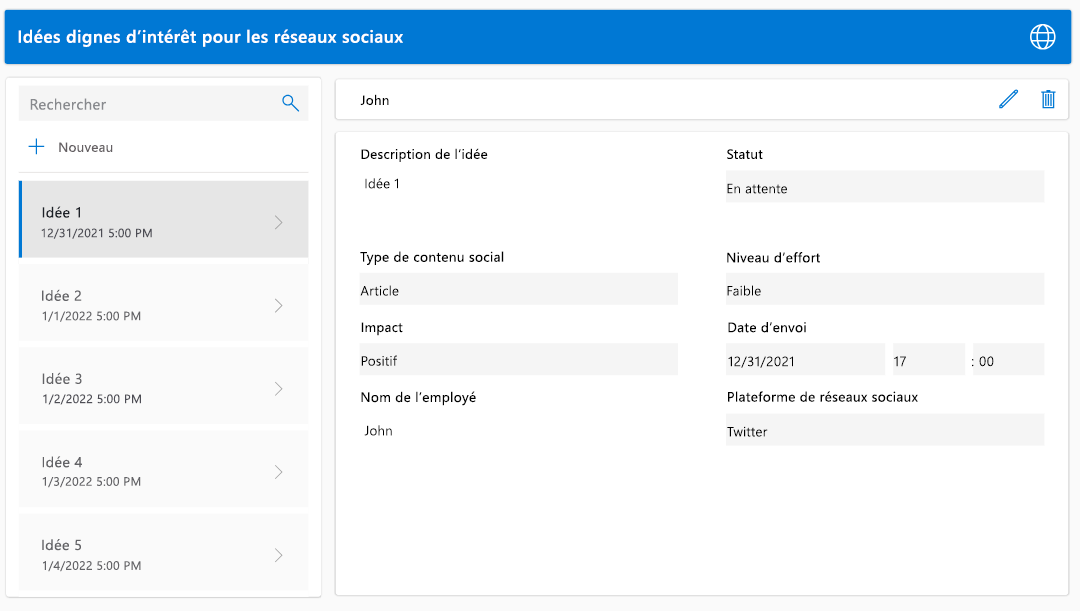Click the Nouveau button label
Image resolution: width=1080 pixels, height=611 pixels.
85,147
